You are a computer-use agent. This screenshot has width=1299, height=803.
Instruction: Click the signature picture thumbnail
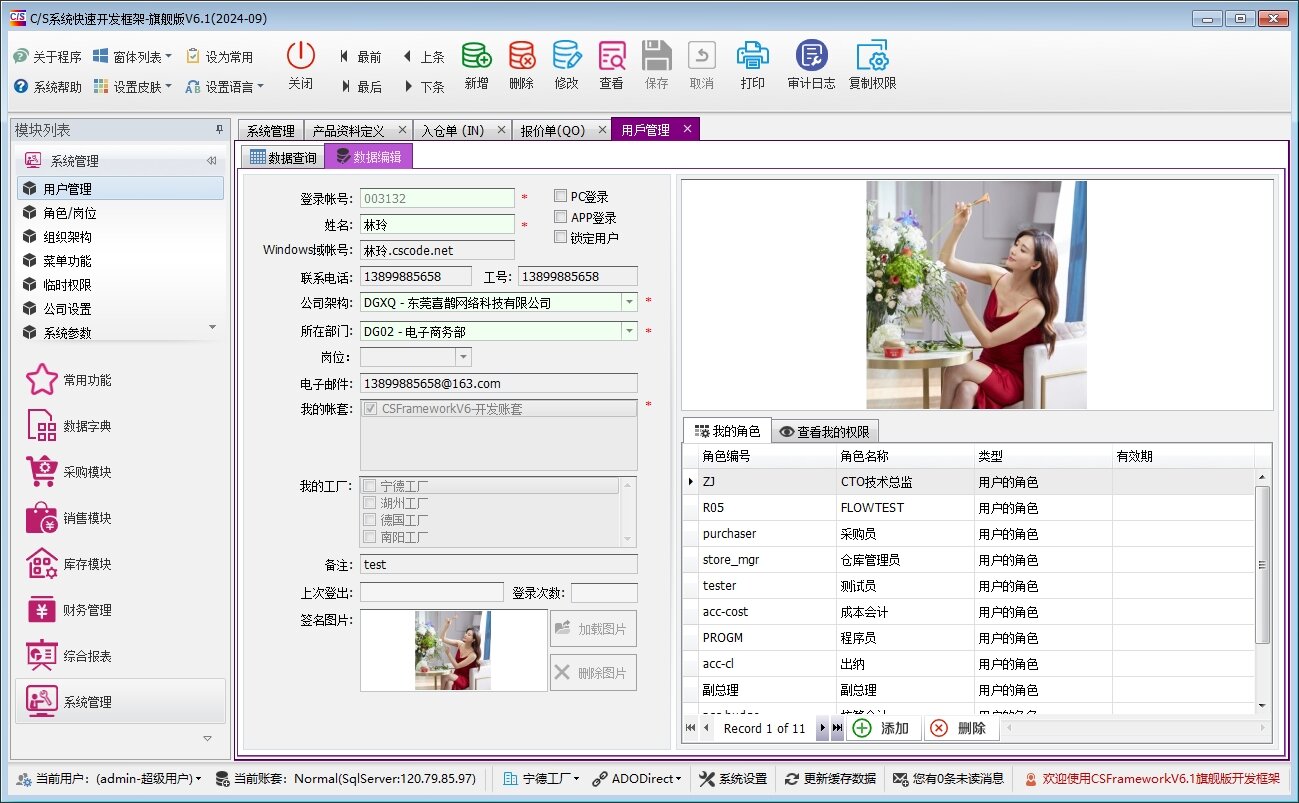click(x=453, y=650)
